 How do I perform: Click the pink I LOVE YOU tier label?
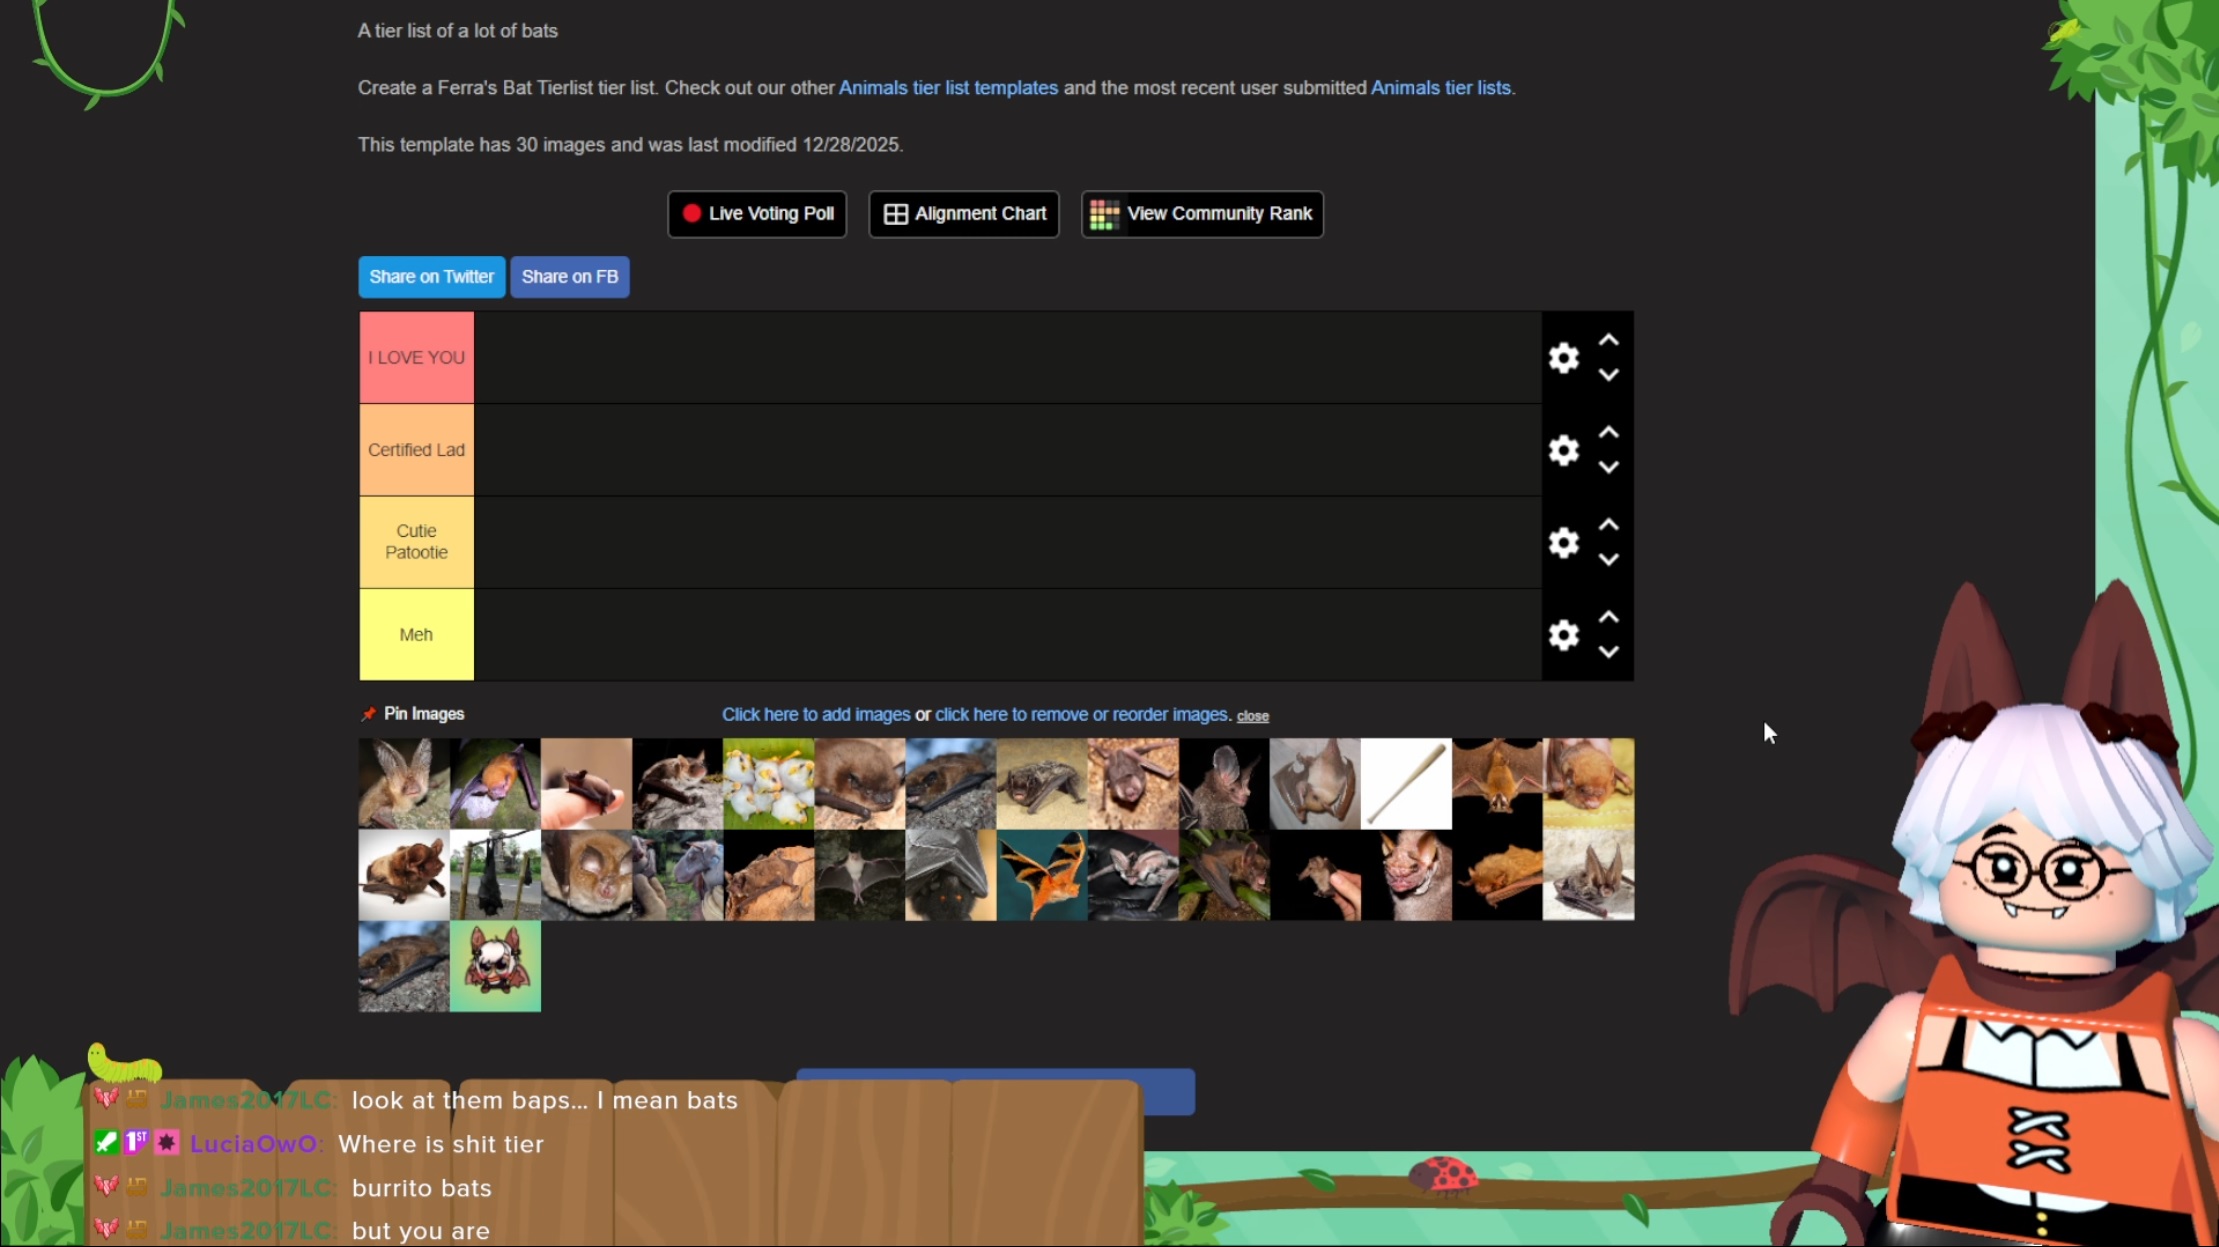pos(416,358)
